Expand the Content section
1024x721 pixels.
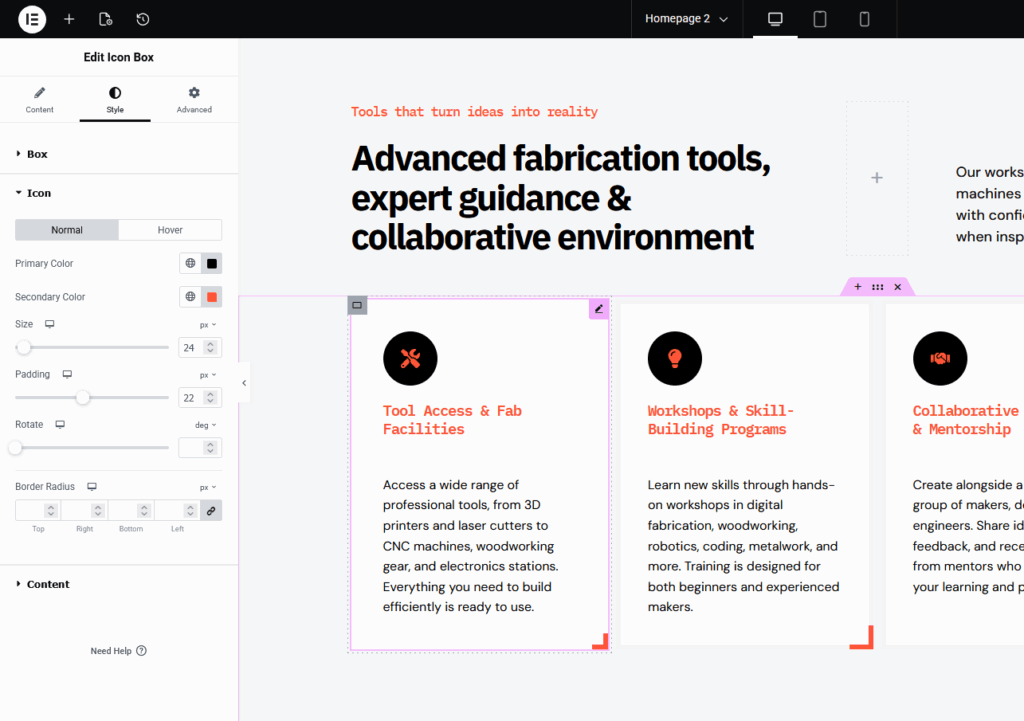click(48, 584)
